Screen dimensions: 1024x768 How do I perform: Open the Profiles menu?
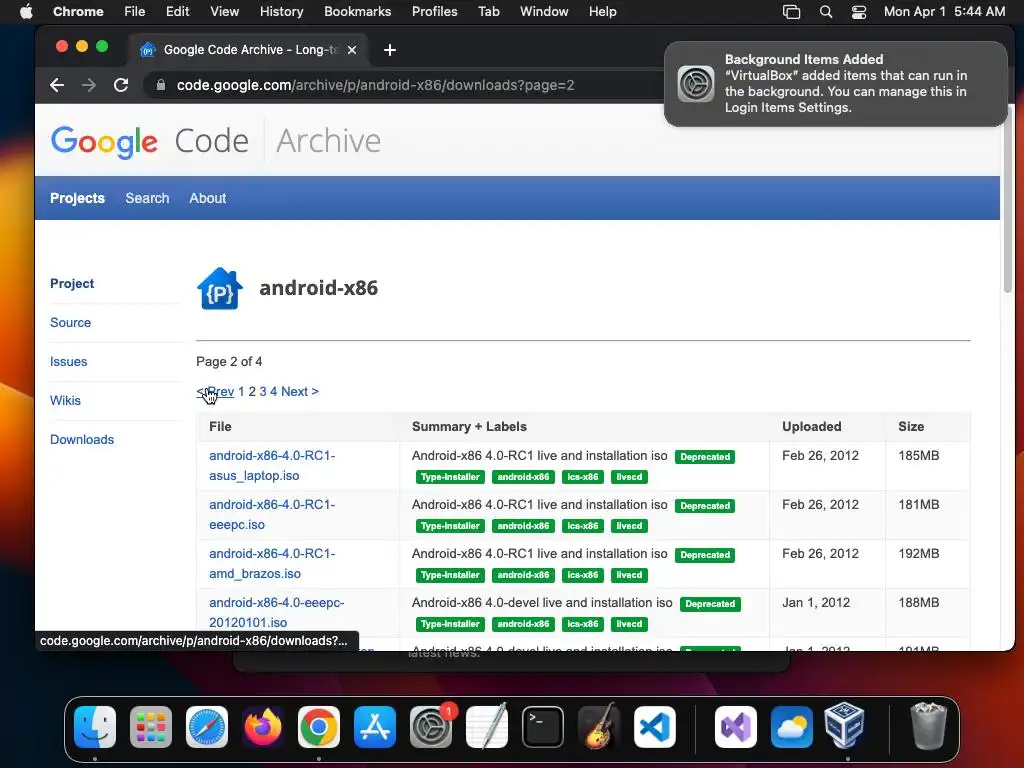434,11
